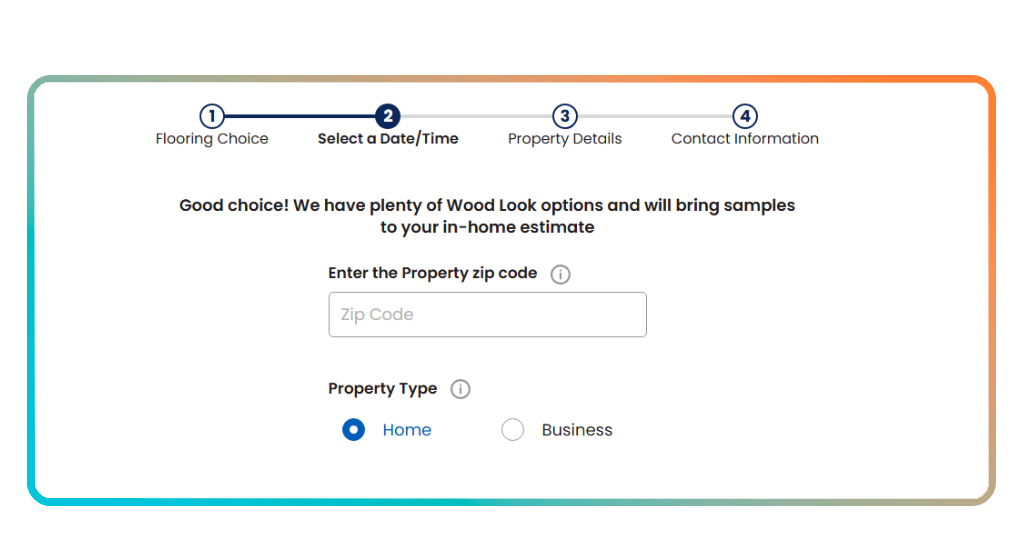This screenshot has height=536, width=1024.
Task: Choose the Home label text
Action: 407,430
